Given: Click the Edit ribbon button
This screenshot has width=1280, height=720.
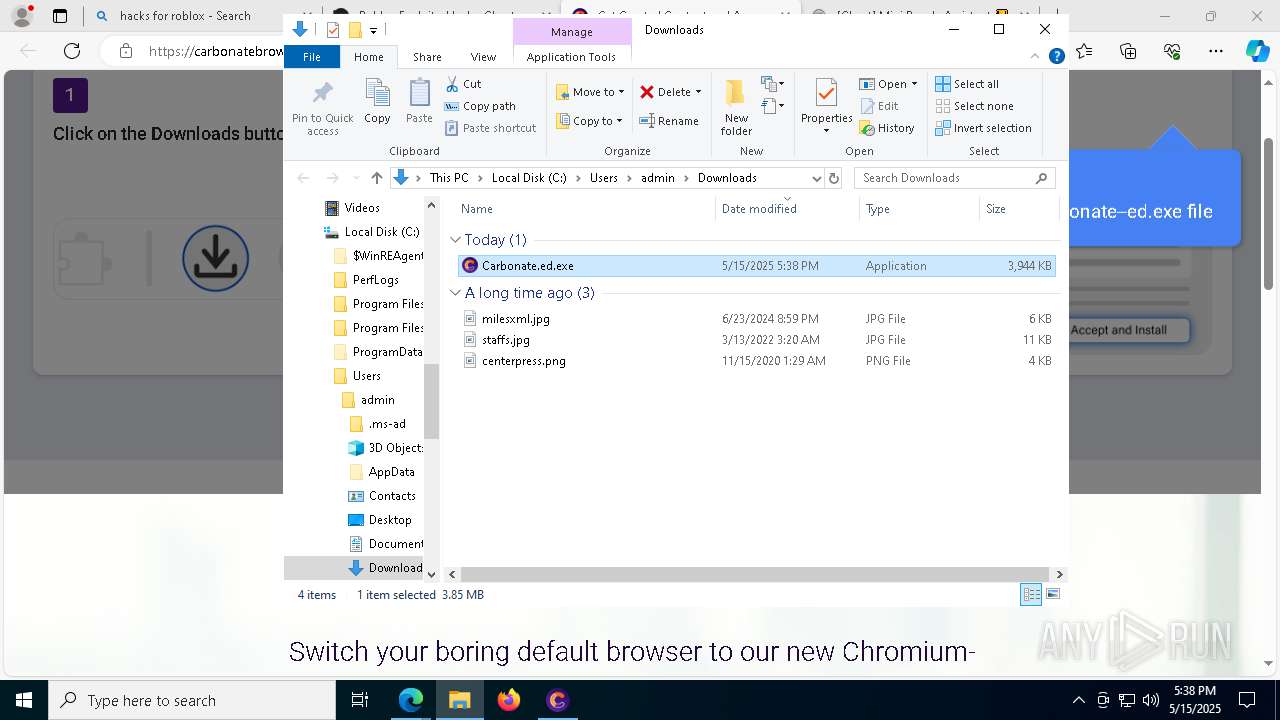Looking at the screenshot, I should (x=879, y=106).
